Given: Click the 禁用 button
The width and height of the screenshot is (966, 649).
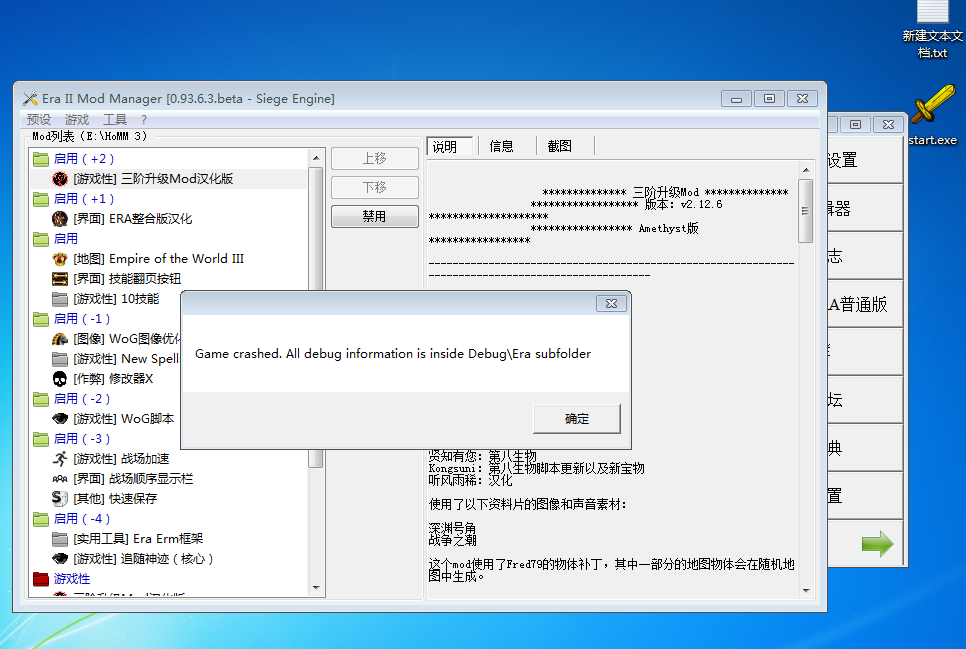Looking at the screenshot, I should pos(375,216).
